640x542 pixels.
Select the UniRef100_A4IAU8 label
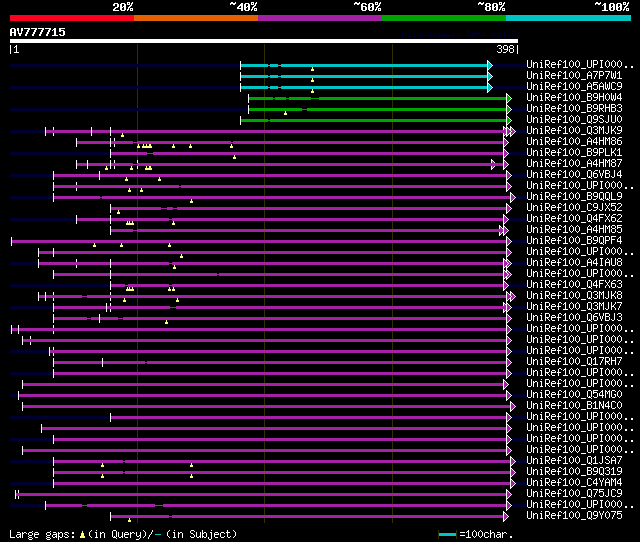(574, 263)
